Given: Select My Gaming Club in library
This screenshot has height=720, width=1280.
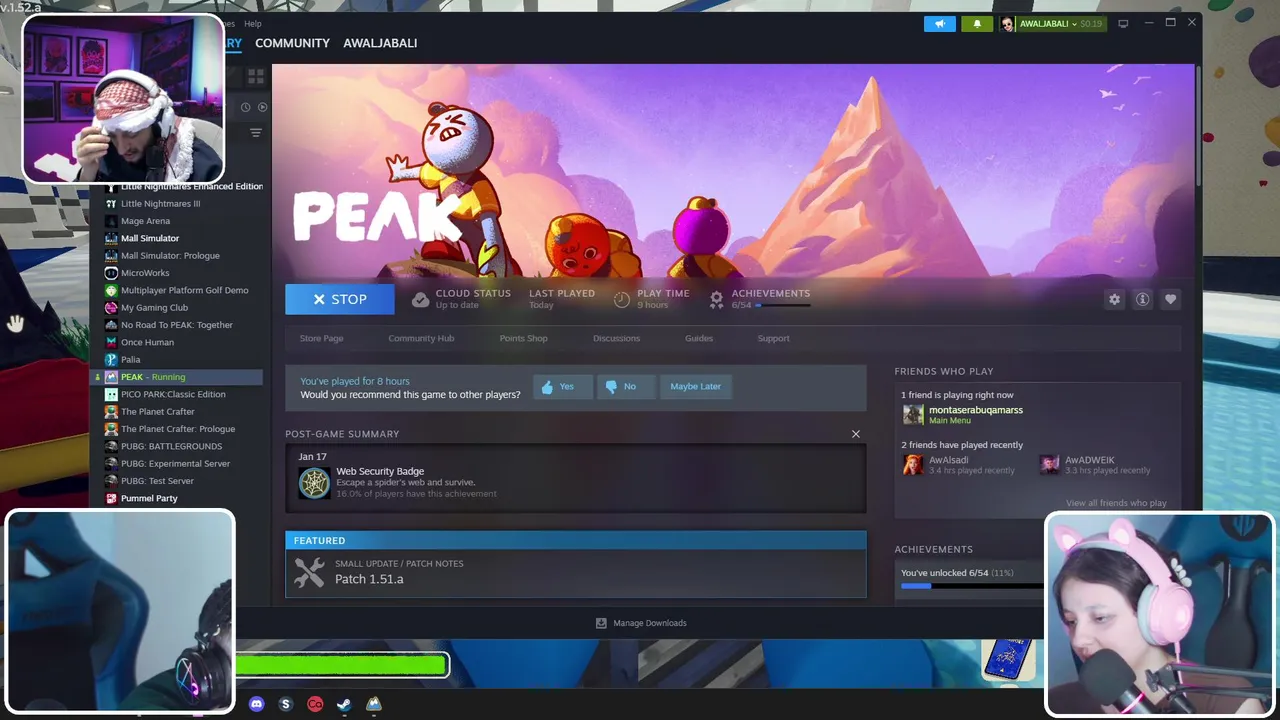Looking at the screenshot, I should 154,307.
